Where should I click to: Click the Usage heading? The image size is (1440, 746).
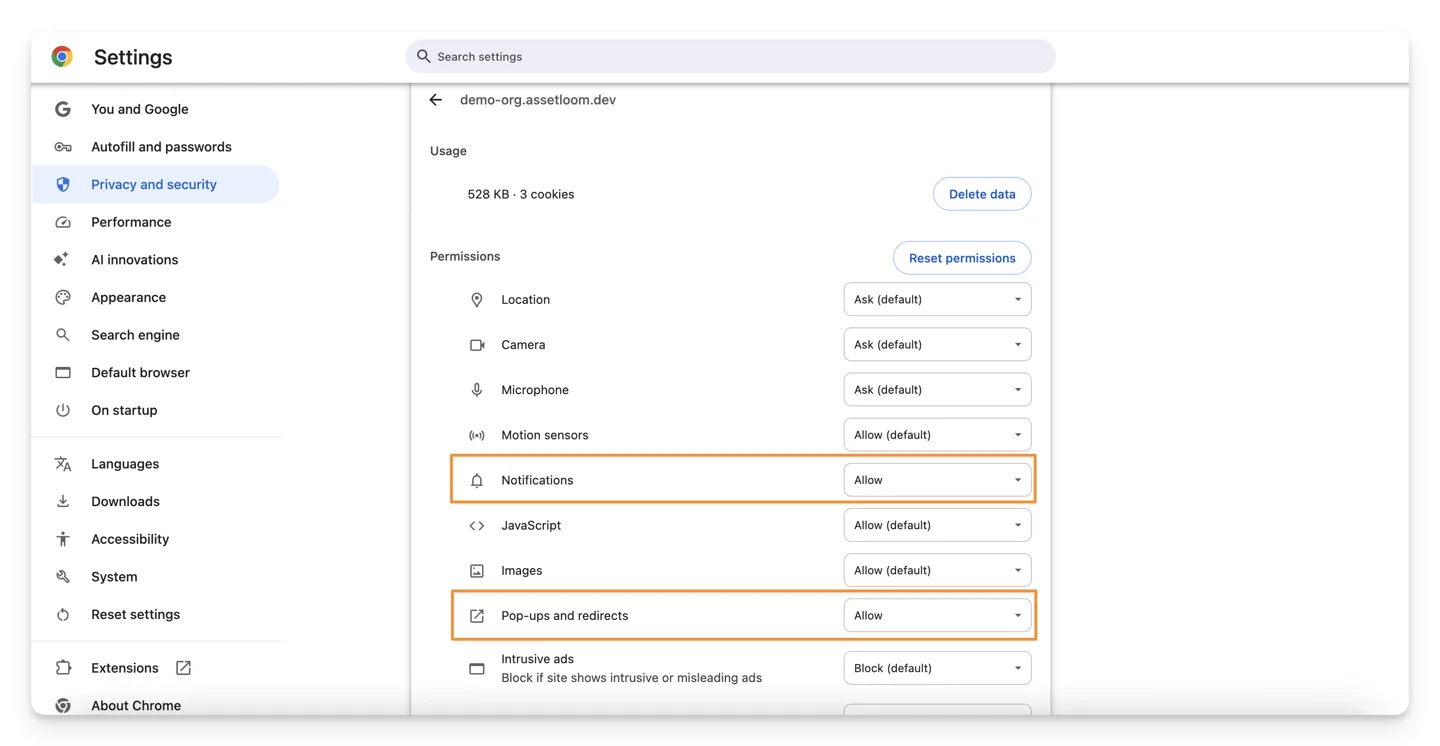point(448,151)
